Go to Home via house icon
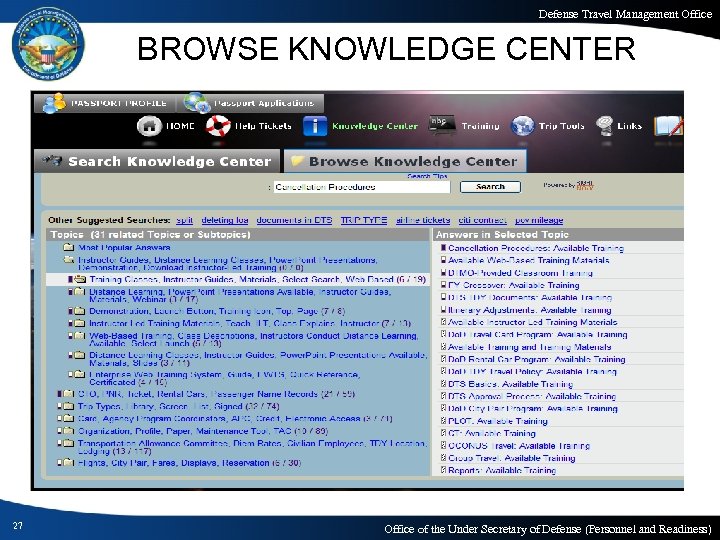The height and width of the screenshot is (540, 720). pyautogui.click(x=149, y=126)
